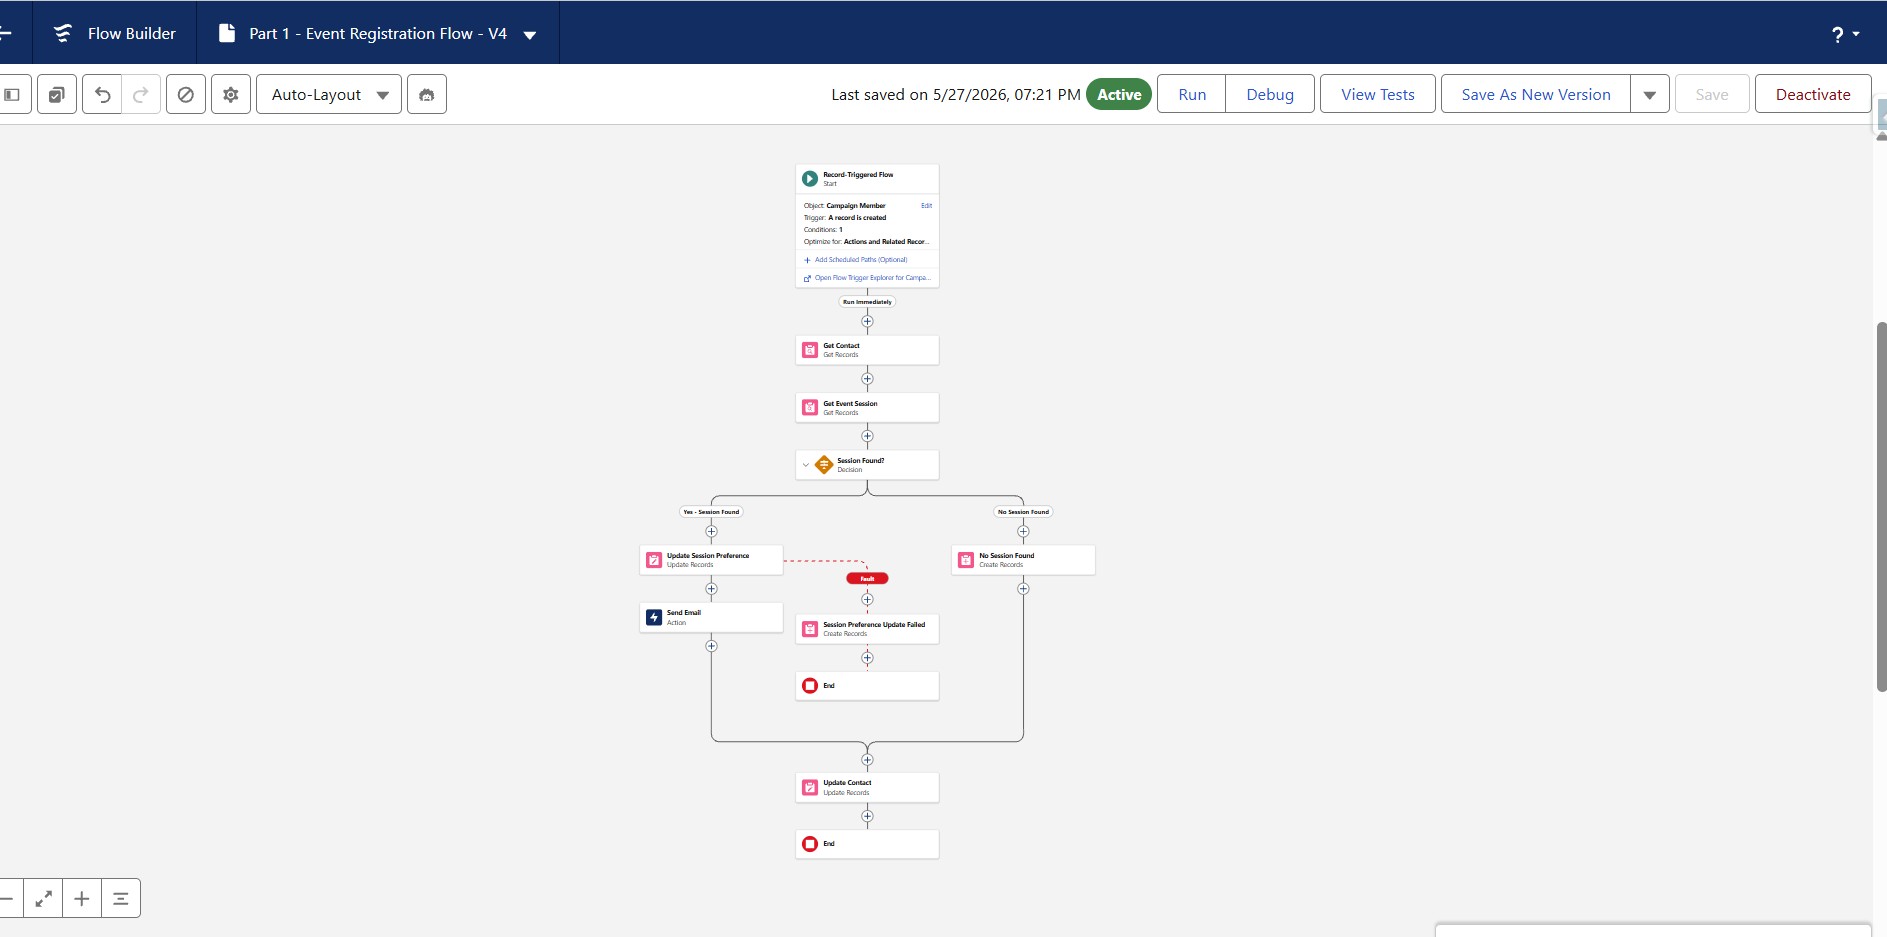Add element below Run Immediately label

pyautogui.click(x=867, y=321)
